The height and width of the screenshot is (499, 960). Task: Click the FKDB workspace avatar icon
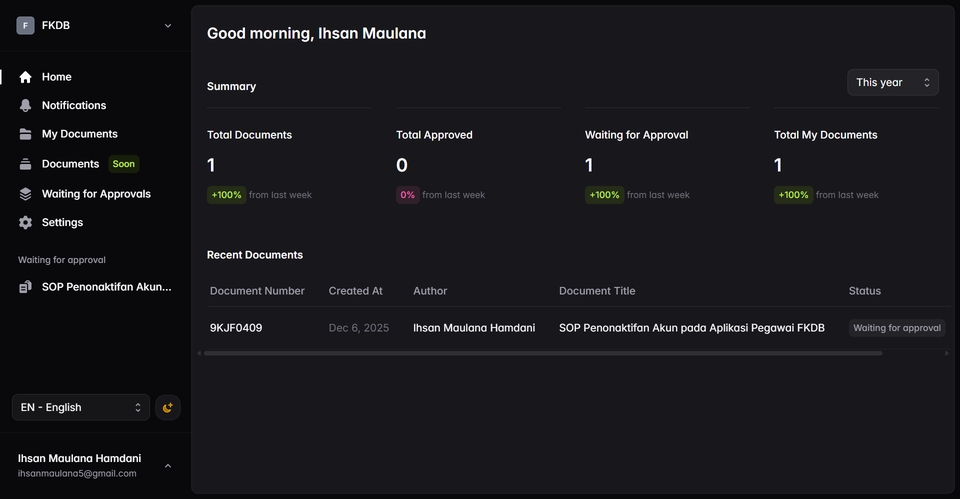tap(26, 26)
